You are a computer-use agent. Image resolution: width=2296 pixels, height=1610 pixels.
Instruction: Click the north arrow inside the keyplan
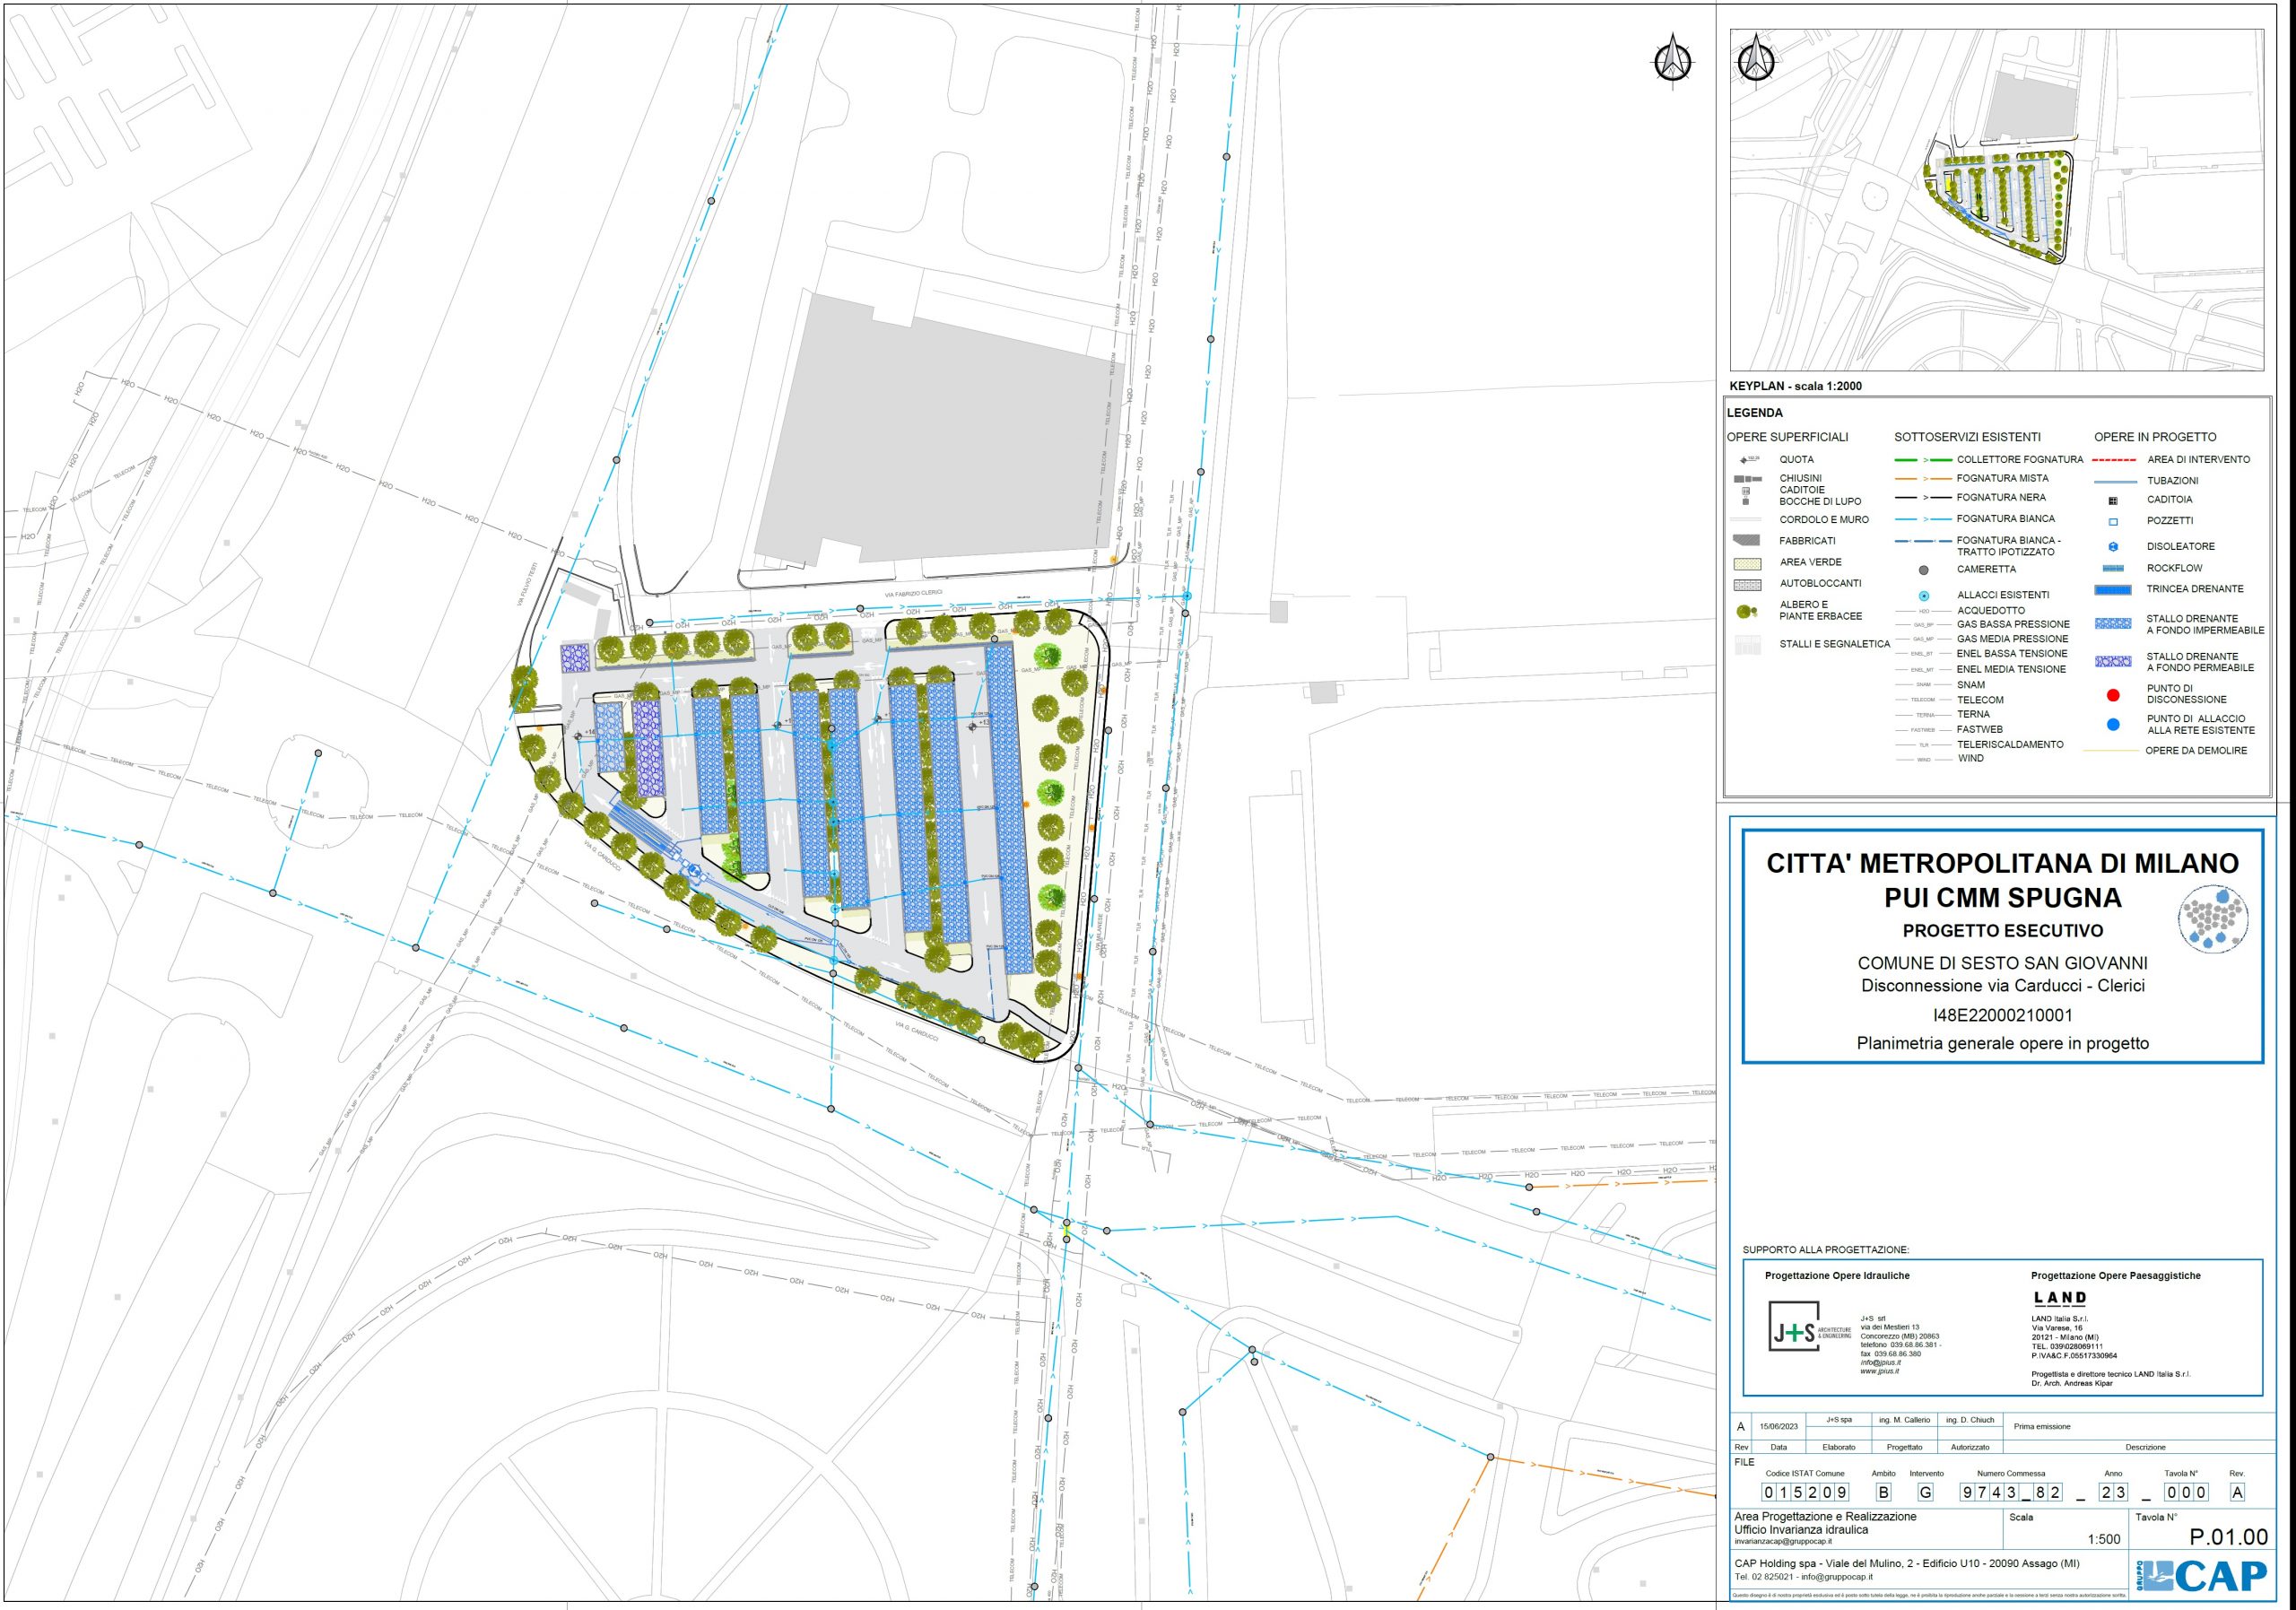click(x=1756, y=61)
